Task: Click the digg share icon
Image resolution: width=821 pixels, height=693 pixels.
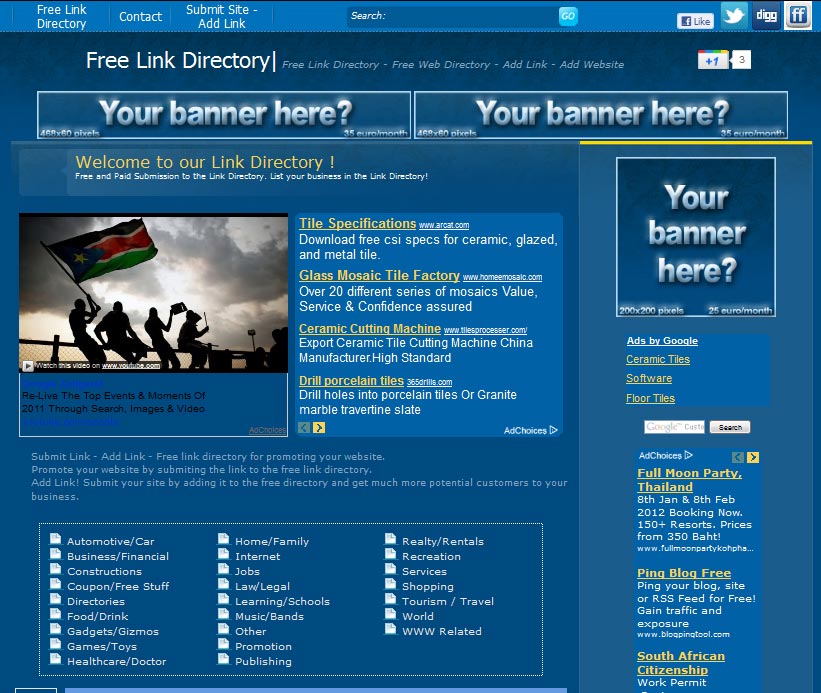Action: [766, 15]
